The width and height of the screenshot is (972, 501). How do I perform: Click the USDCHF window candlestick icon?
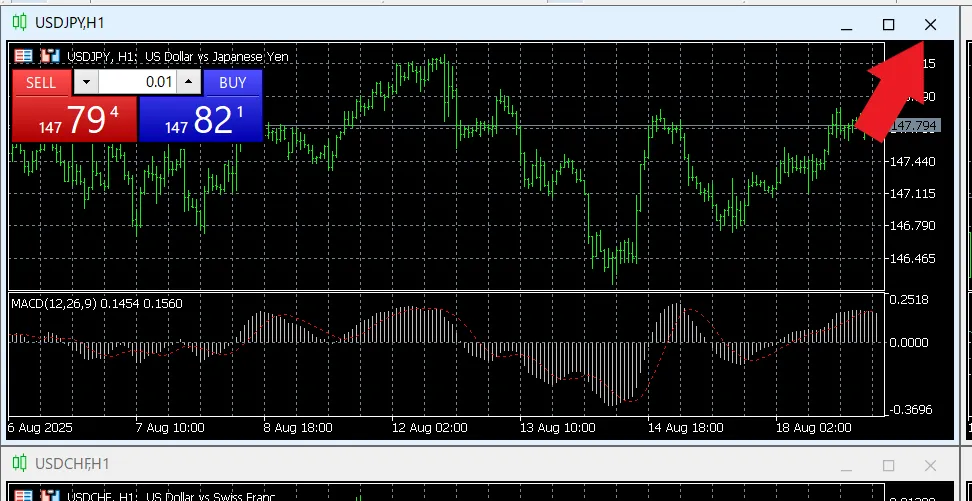[20, 463]
